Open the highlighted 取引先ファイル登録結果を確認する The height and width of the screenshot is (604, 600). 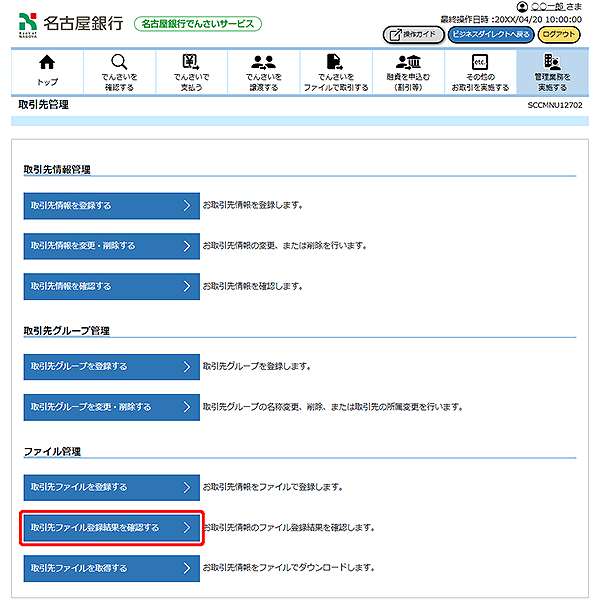click(111, 527)
